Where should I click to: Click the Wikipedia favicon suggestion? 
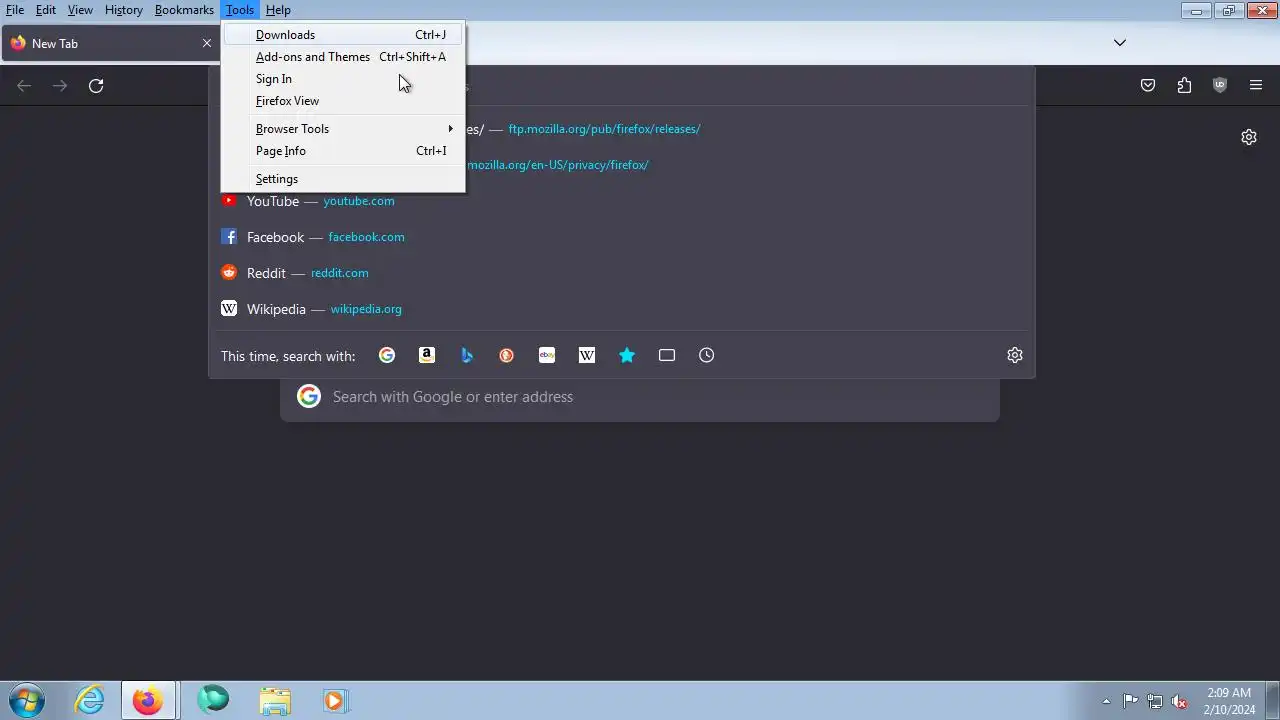click(229, 309)
